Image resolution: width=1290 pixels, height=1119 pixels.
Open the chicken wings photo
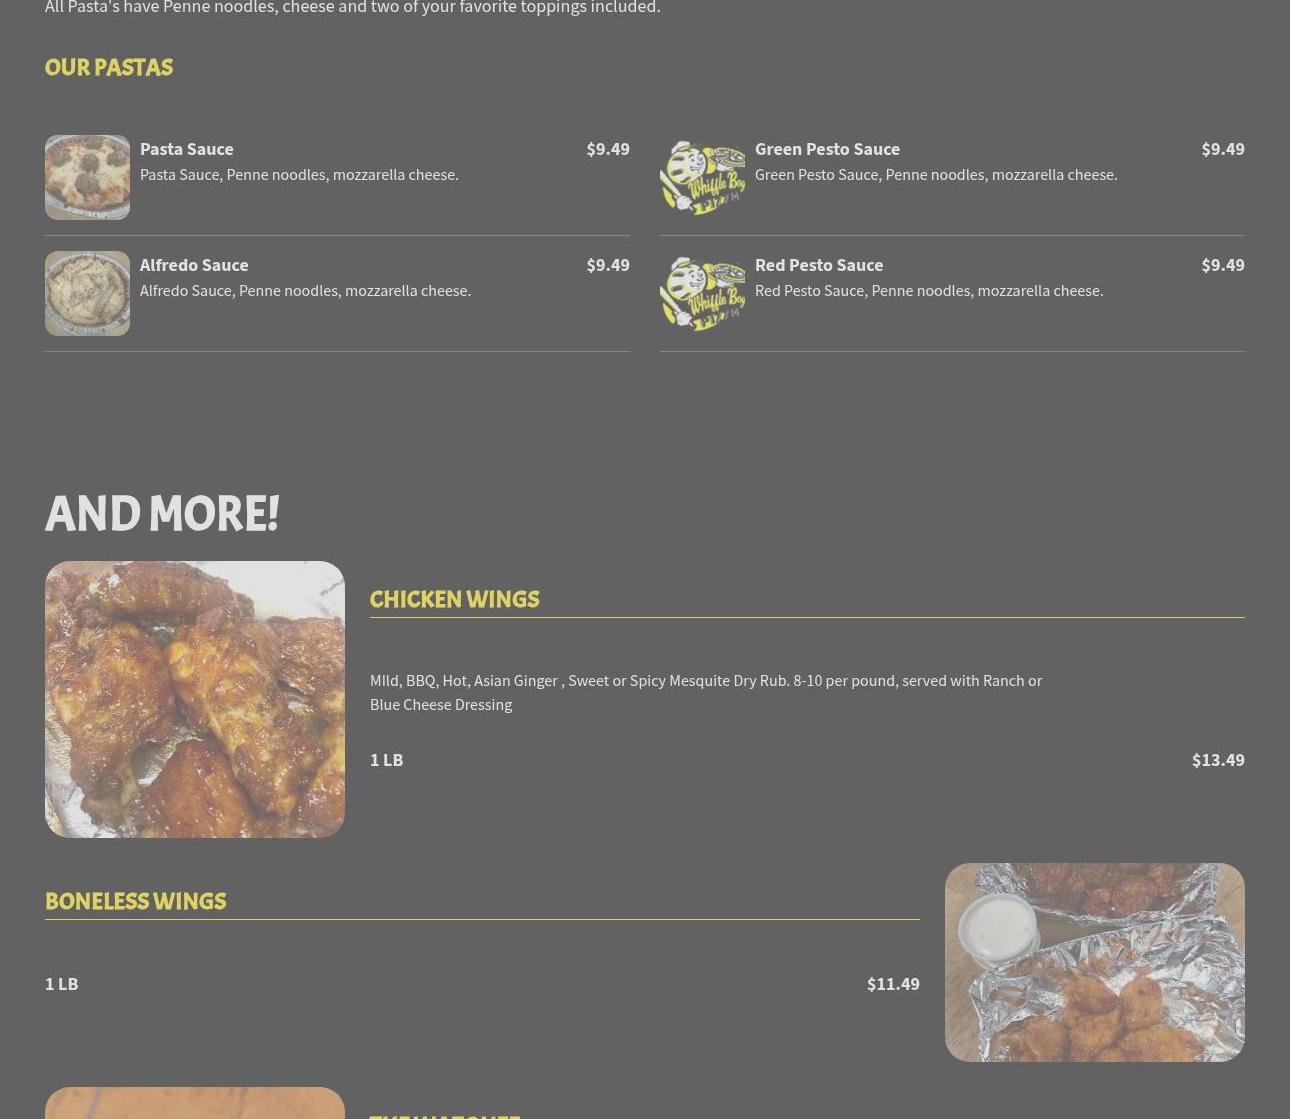[x=195, y=699]
